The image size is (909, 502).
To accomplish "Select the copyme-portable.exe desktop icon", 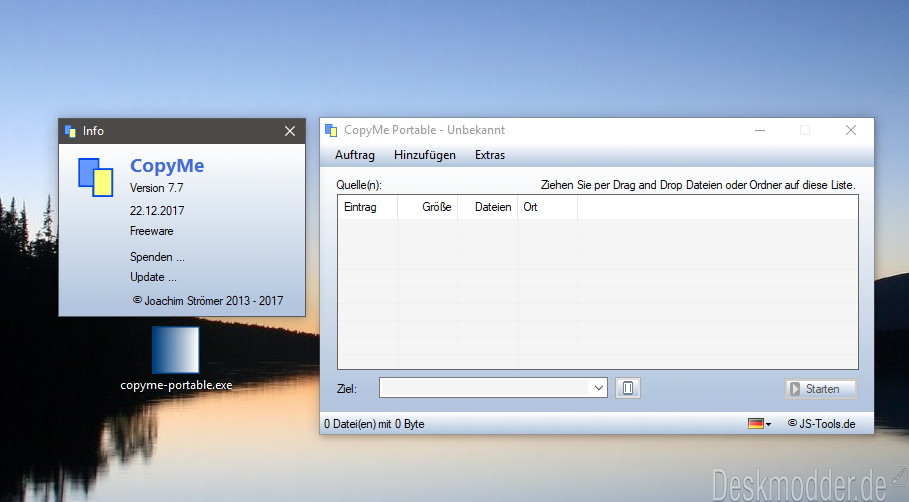I will click(176, 358).
